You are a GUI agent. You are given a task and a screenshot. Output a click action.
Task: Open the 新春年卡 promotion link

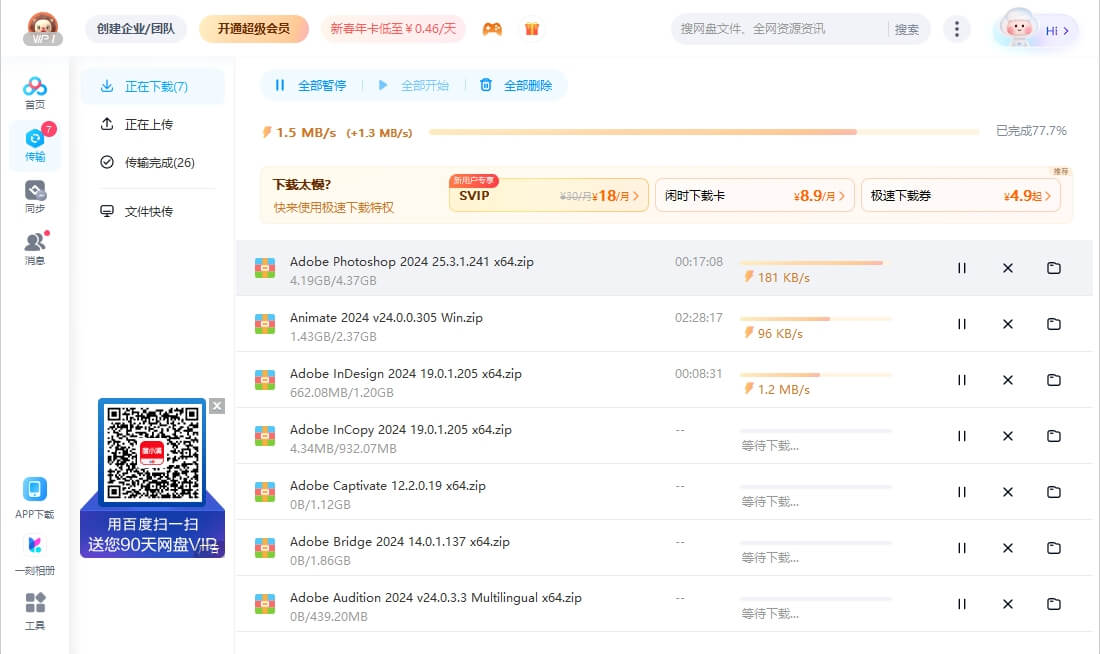(x=393, y=29)
